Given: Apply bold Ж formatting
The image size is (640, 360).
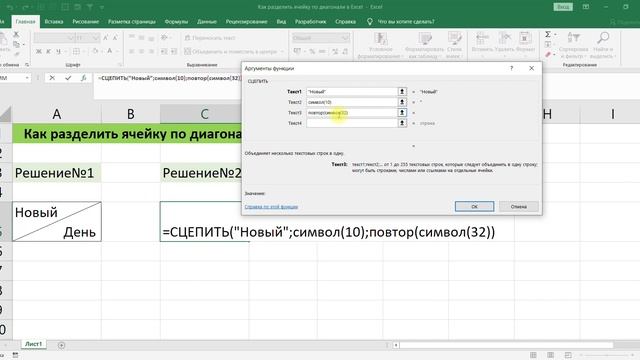Looking at the screenshot, I should click(x=39, y=51).
